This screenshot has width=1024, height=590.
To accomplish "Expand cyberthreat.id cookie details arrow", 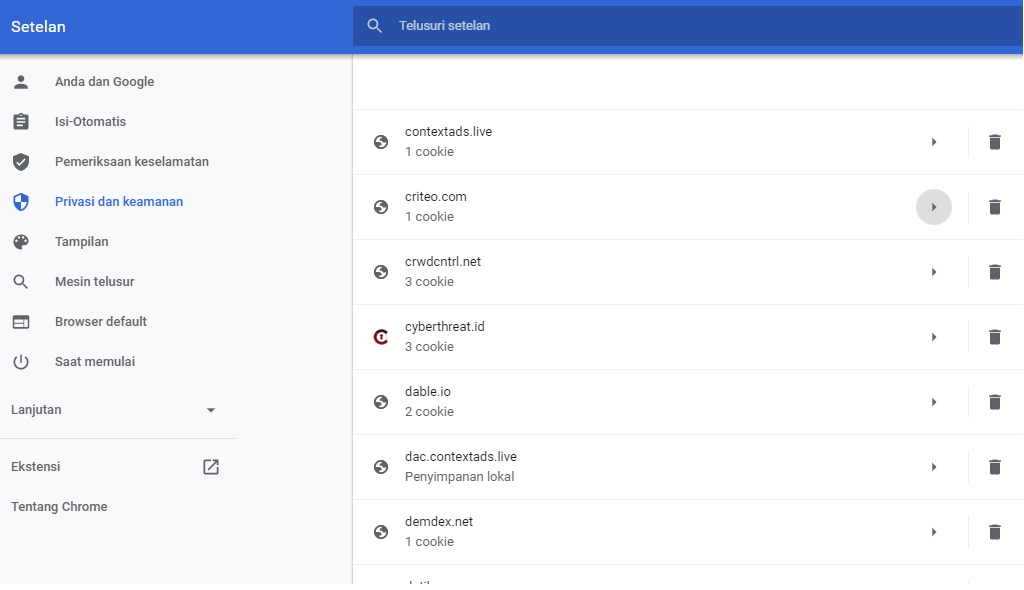I will click(x=934, y=337).
